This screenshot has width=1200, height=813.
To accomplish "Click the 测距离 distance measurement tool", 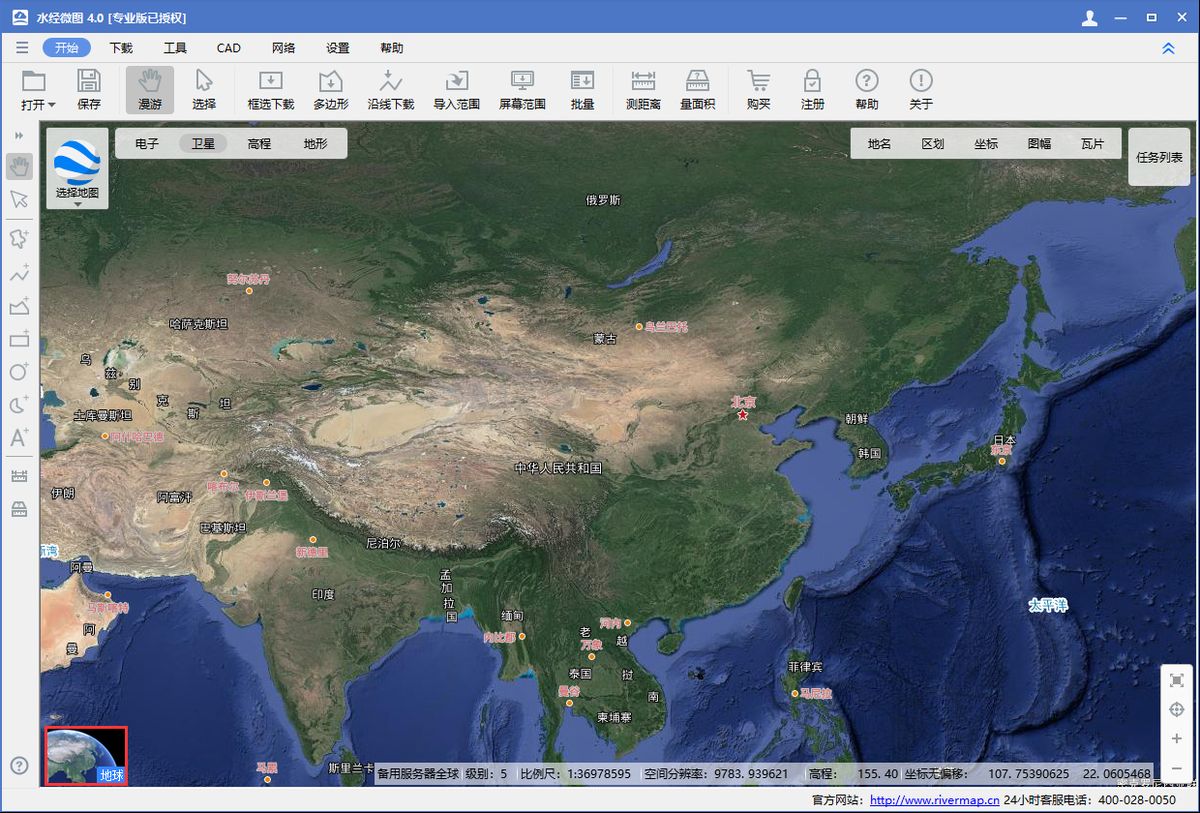I will click(x=643, y=89).
